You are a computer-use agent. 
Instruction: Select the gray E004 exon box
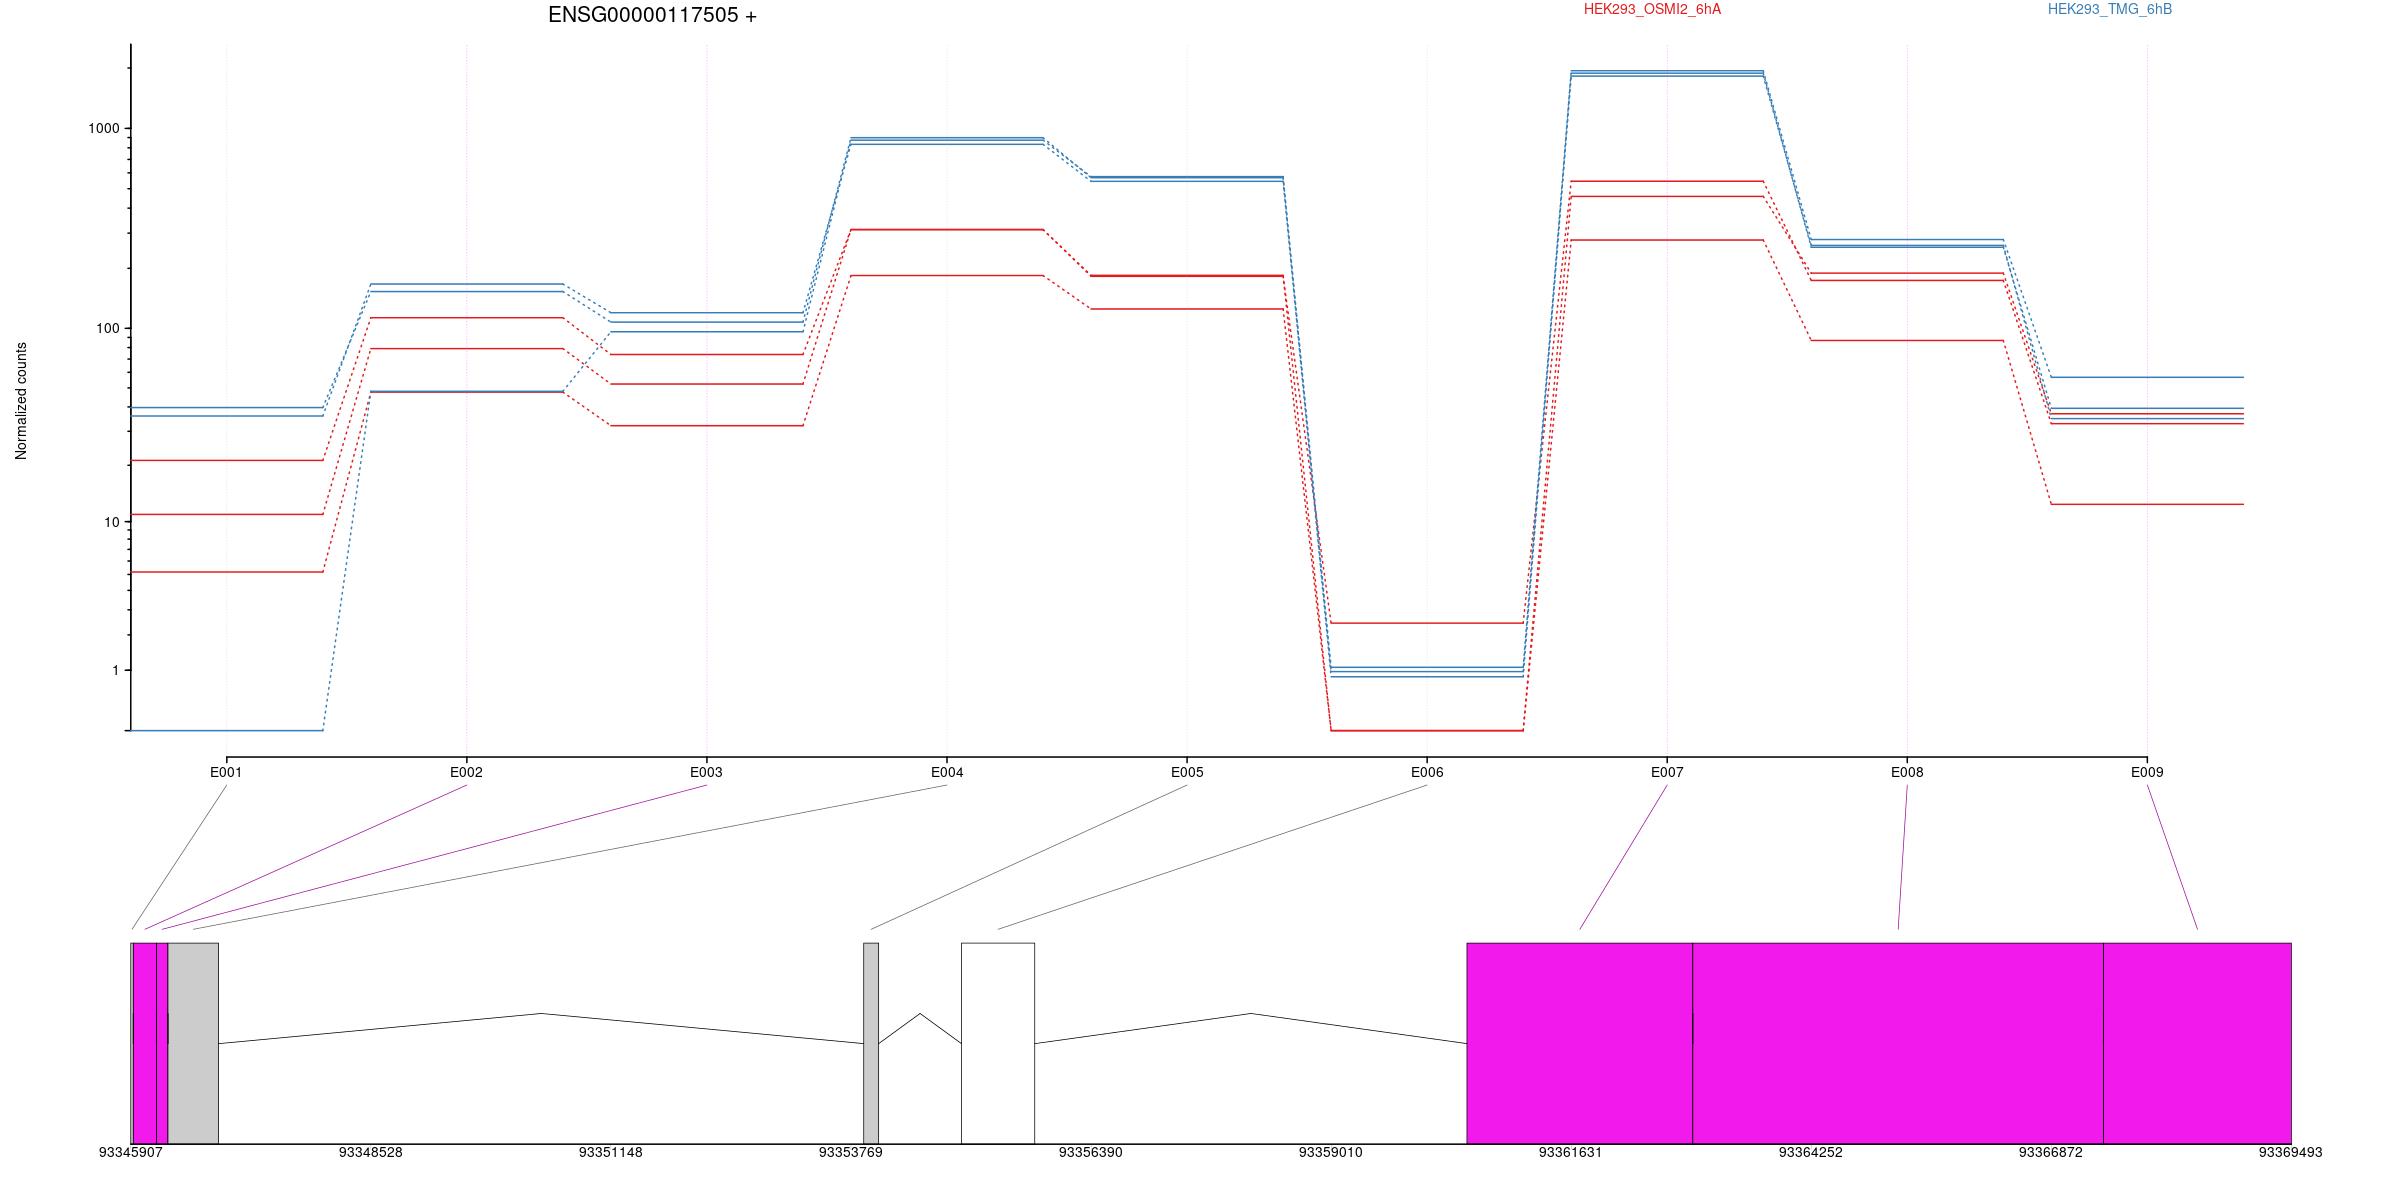coord(193,1043)
